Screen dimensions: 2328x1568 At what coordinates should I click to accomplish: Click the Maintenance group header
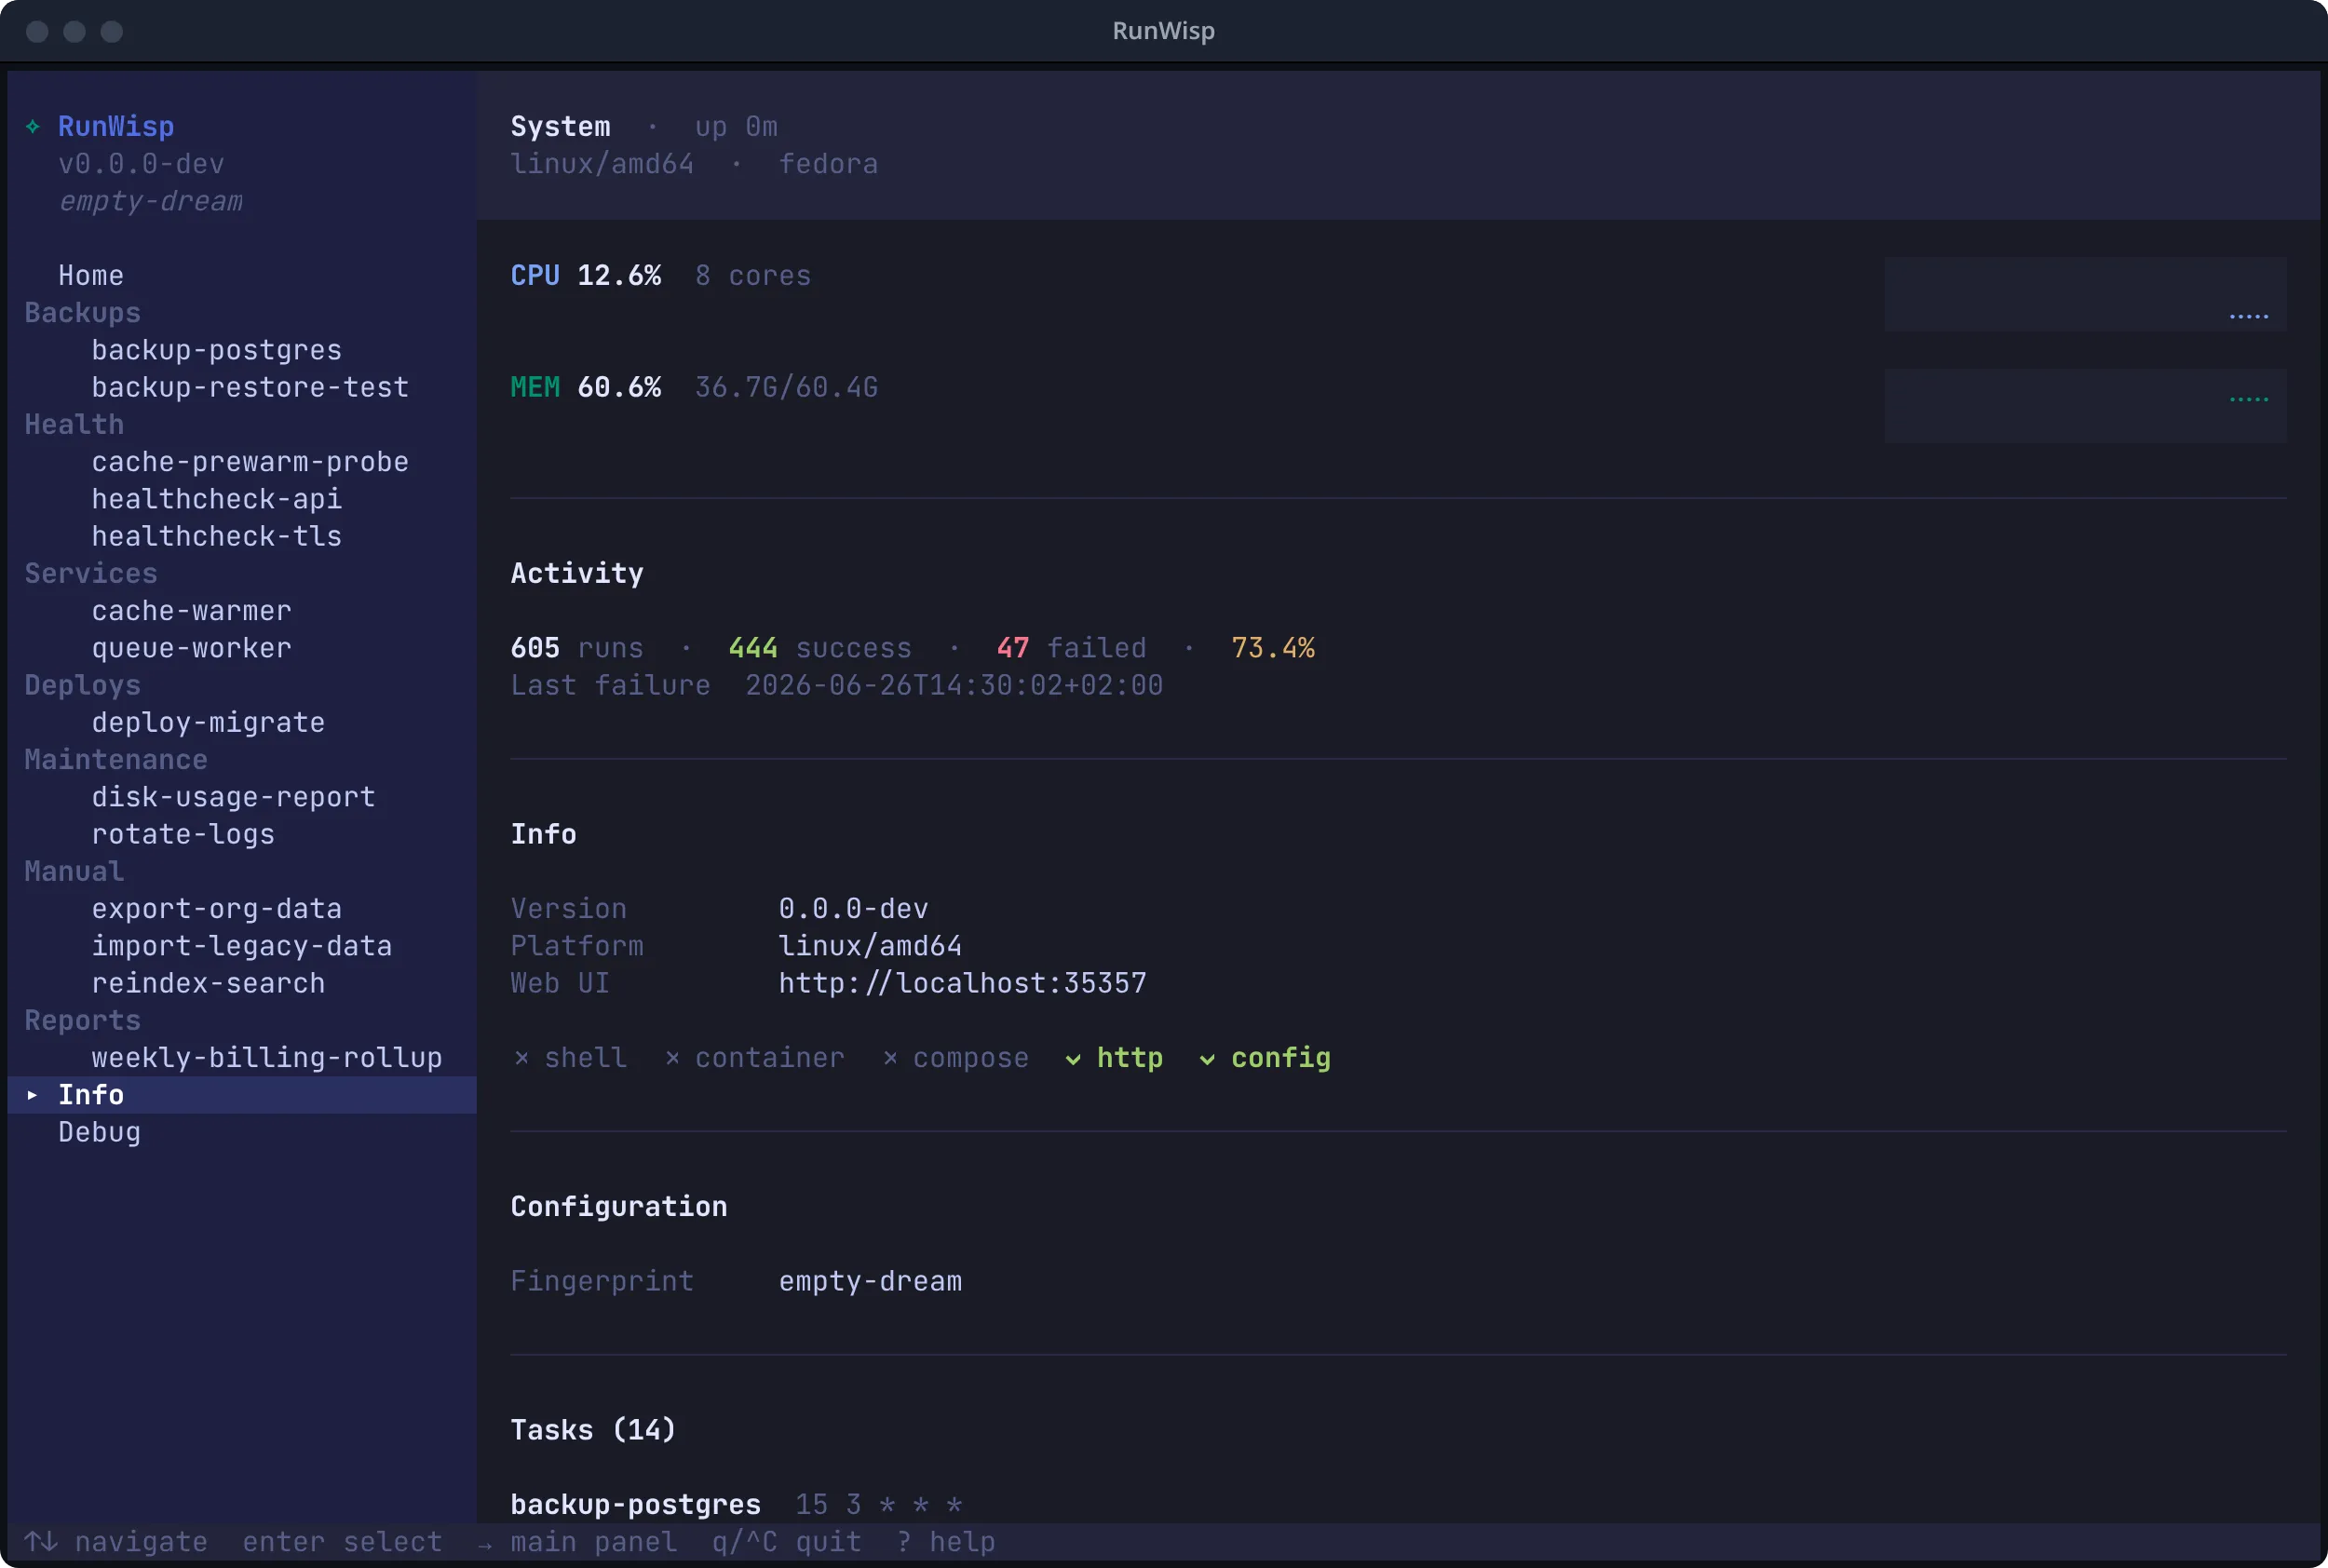[116, 760]
